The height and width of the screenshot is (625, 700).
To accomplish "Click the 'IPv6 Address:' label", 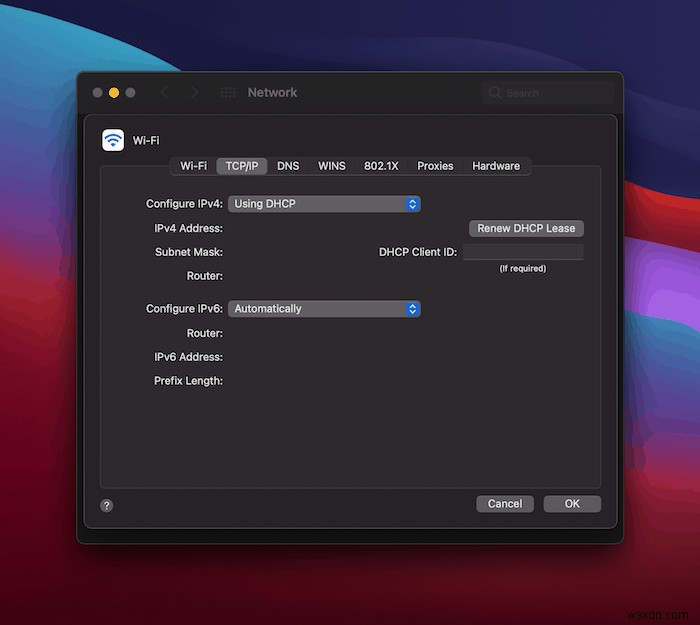I will 188,357.
